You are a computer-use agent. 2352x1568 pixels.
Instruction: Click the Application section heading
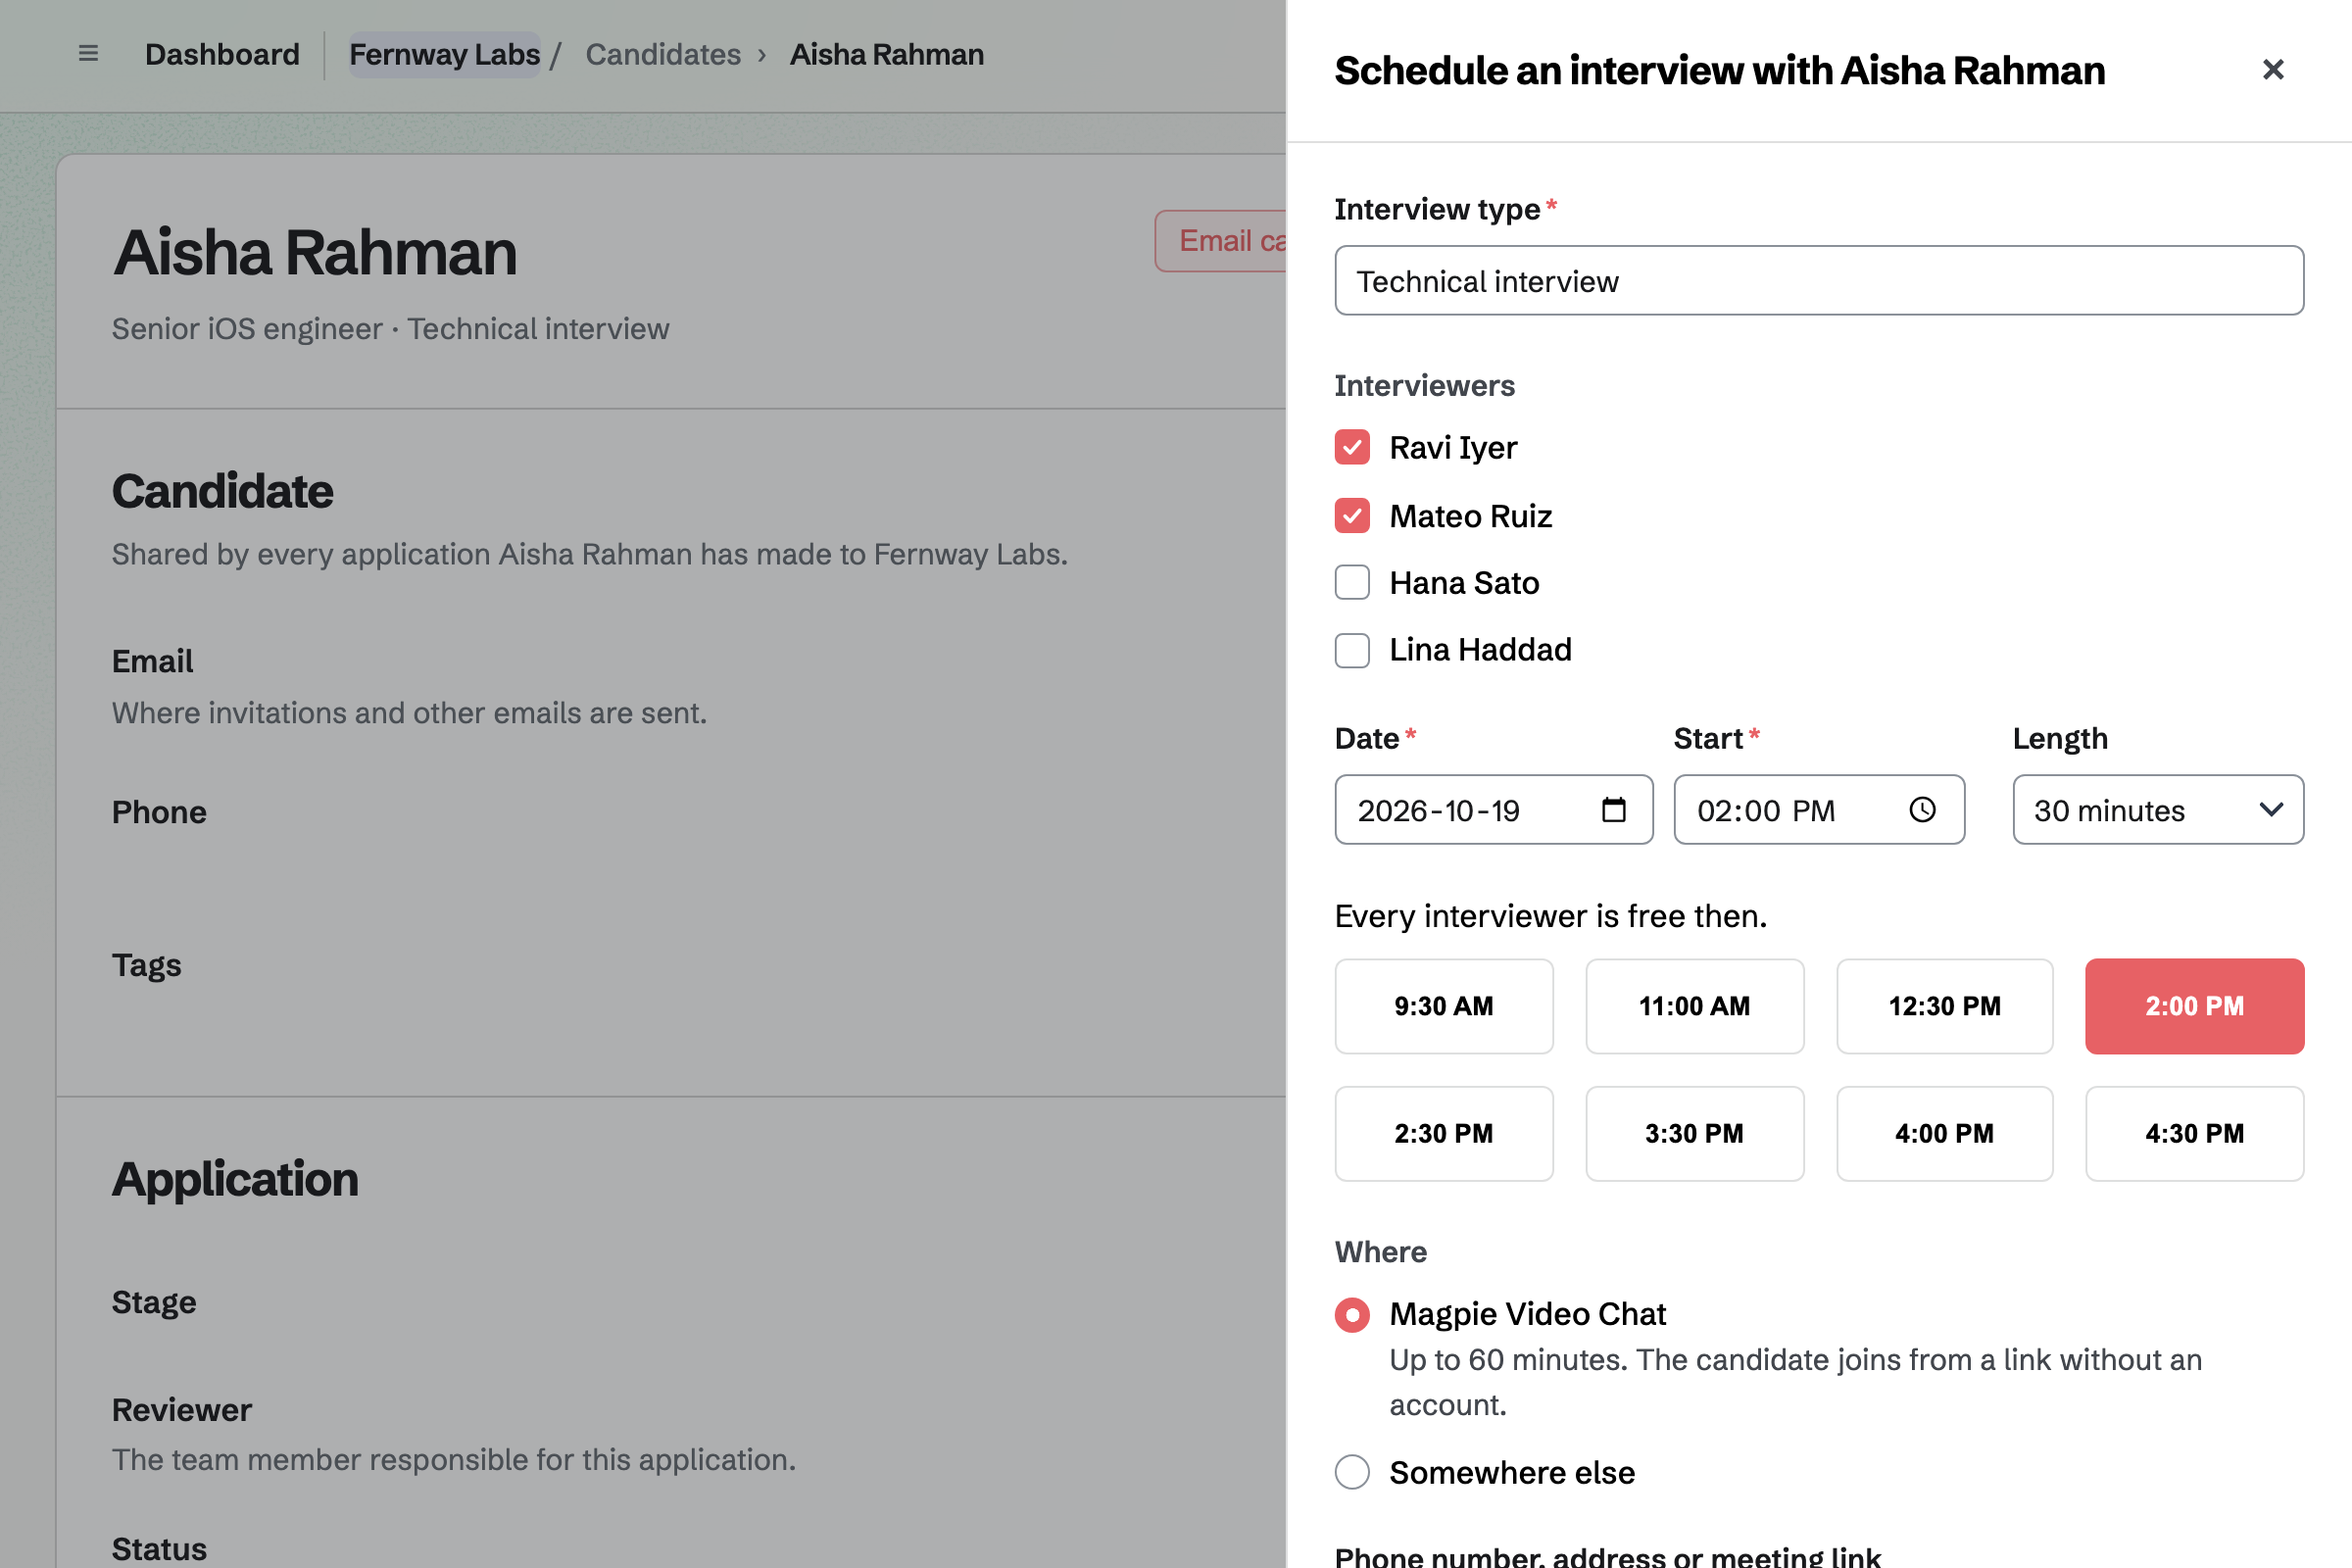235,1179
